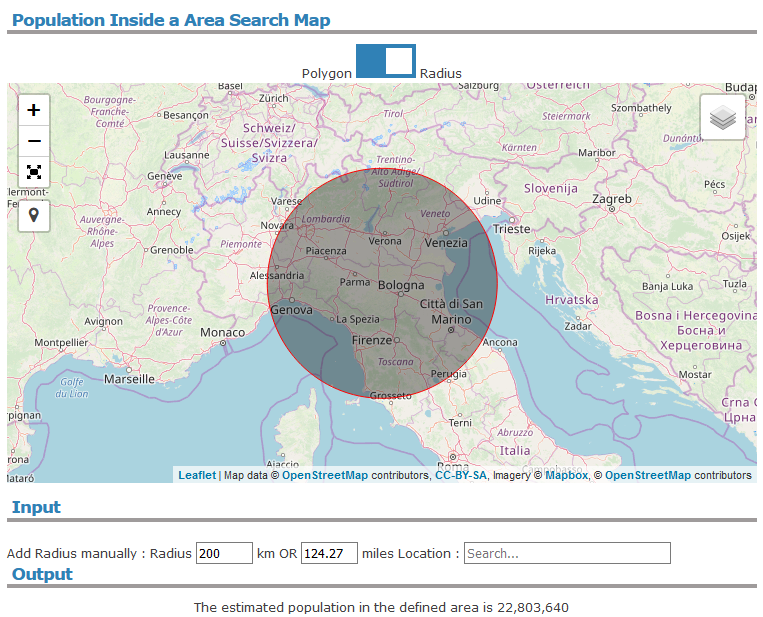Click the miles radius input field
The height and width of the screenshot is (617, 763).
[329, 553]
